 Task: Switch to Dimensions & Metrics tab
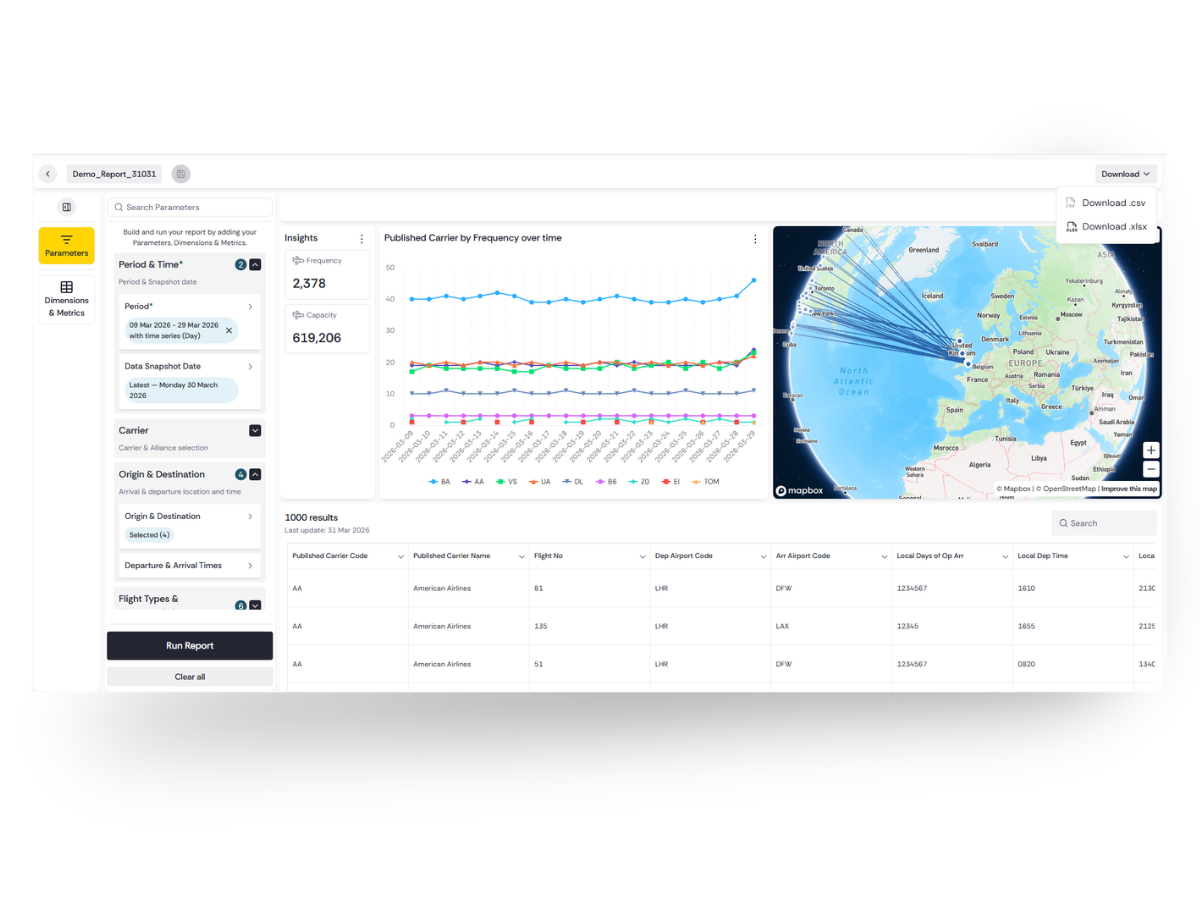click(x=67, y=299)
